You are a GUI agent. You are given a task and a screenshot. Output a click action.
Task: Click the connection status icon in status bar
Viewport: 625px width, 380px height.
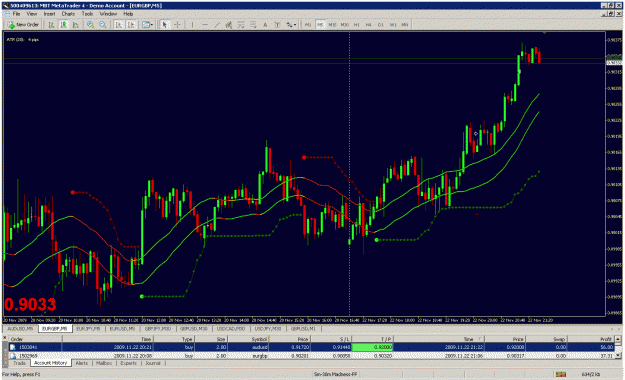pos(561,374)
